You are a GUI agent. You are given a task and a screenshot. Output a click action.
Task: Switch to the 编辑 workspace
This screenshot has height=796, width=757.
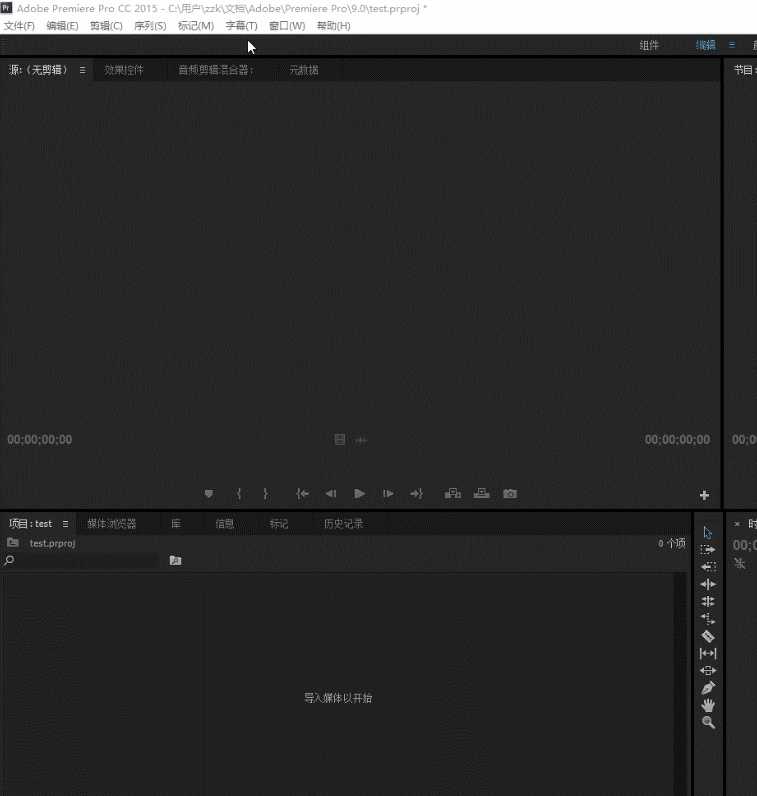[706, 45]
